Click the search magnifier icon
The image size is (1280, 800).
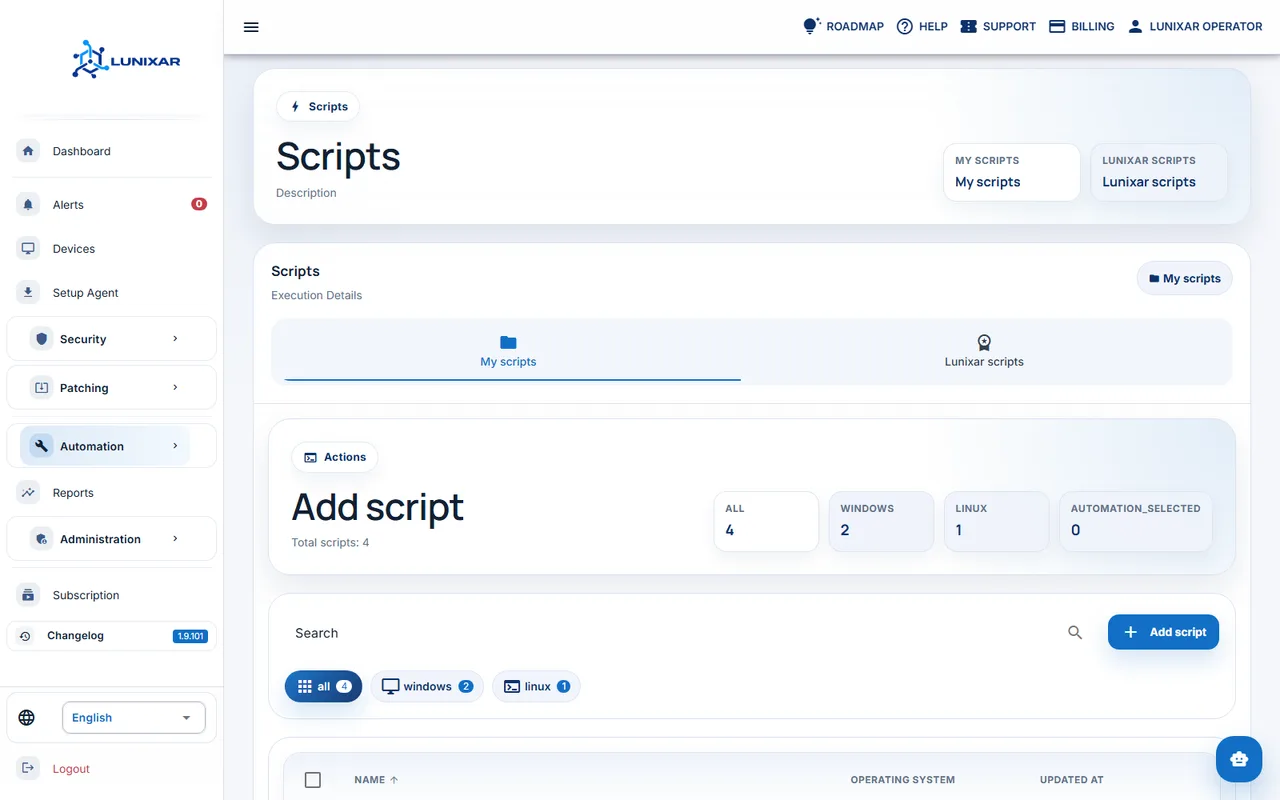click(x=1075, y=632)
